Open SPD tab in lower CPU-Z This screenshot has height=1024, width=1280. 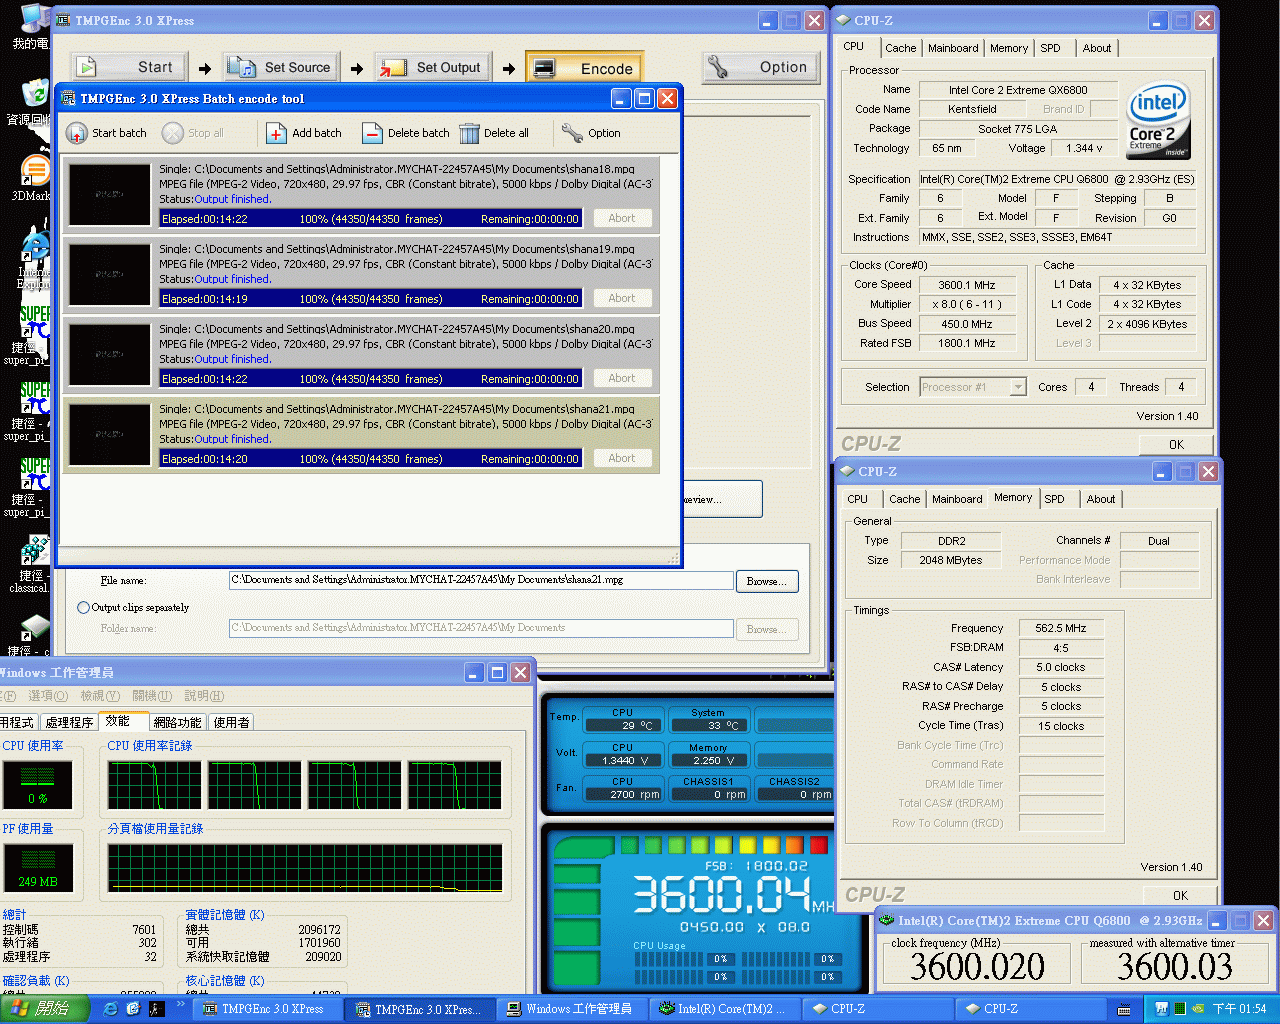[1055, 499]
